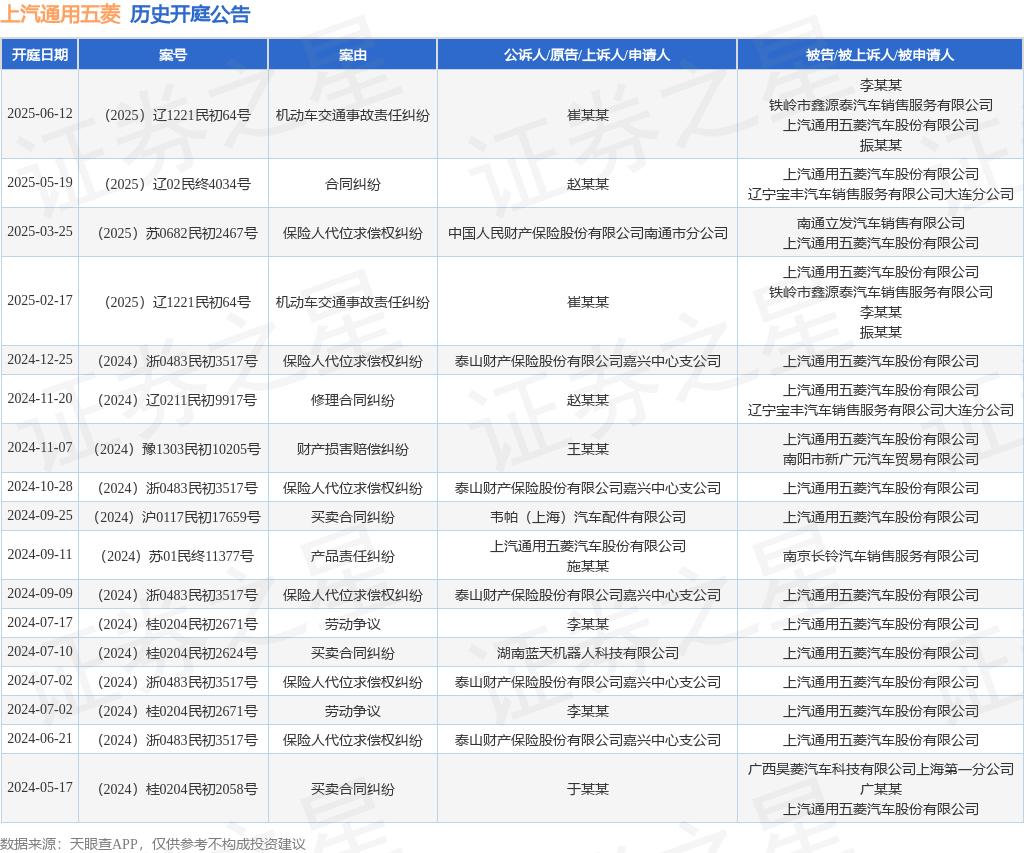Click the 历史开庭公告 blue heading

(190, 14)
